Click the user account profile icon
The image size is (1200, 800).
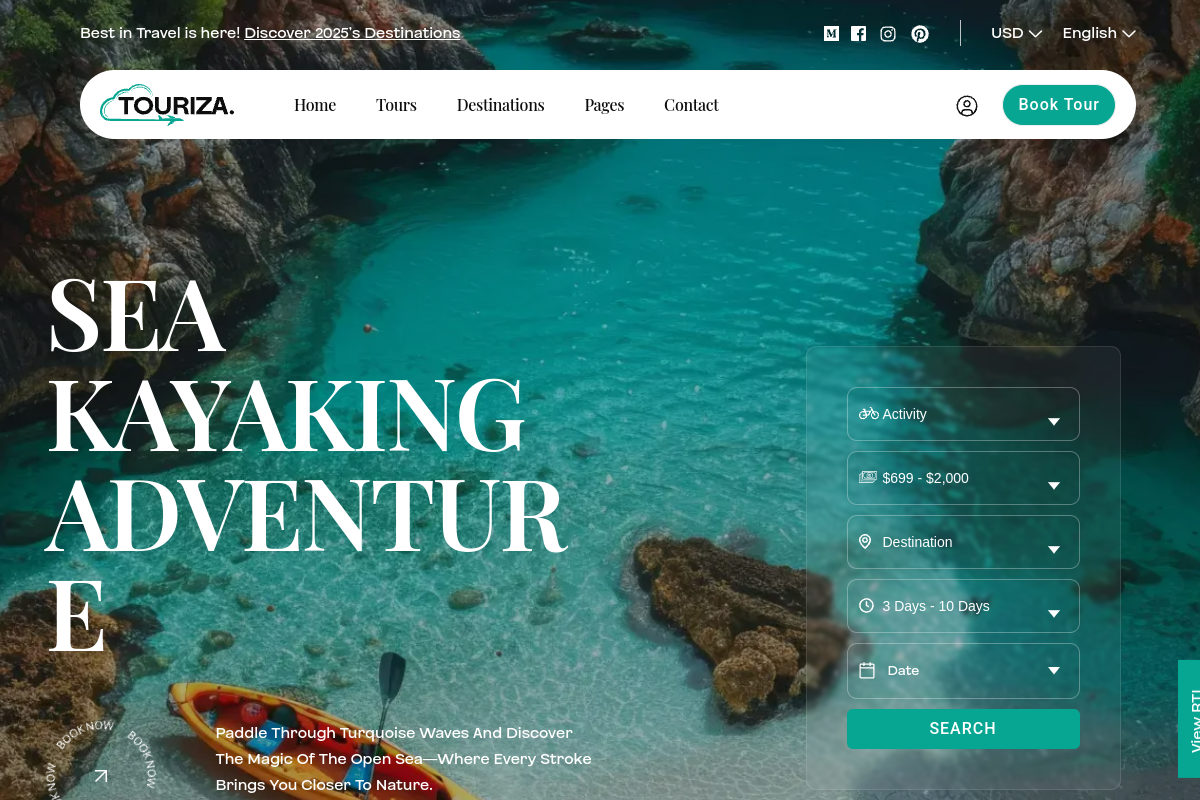pos(967,106)
